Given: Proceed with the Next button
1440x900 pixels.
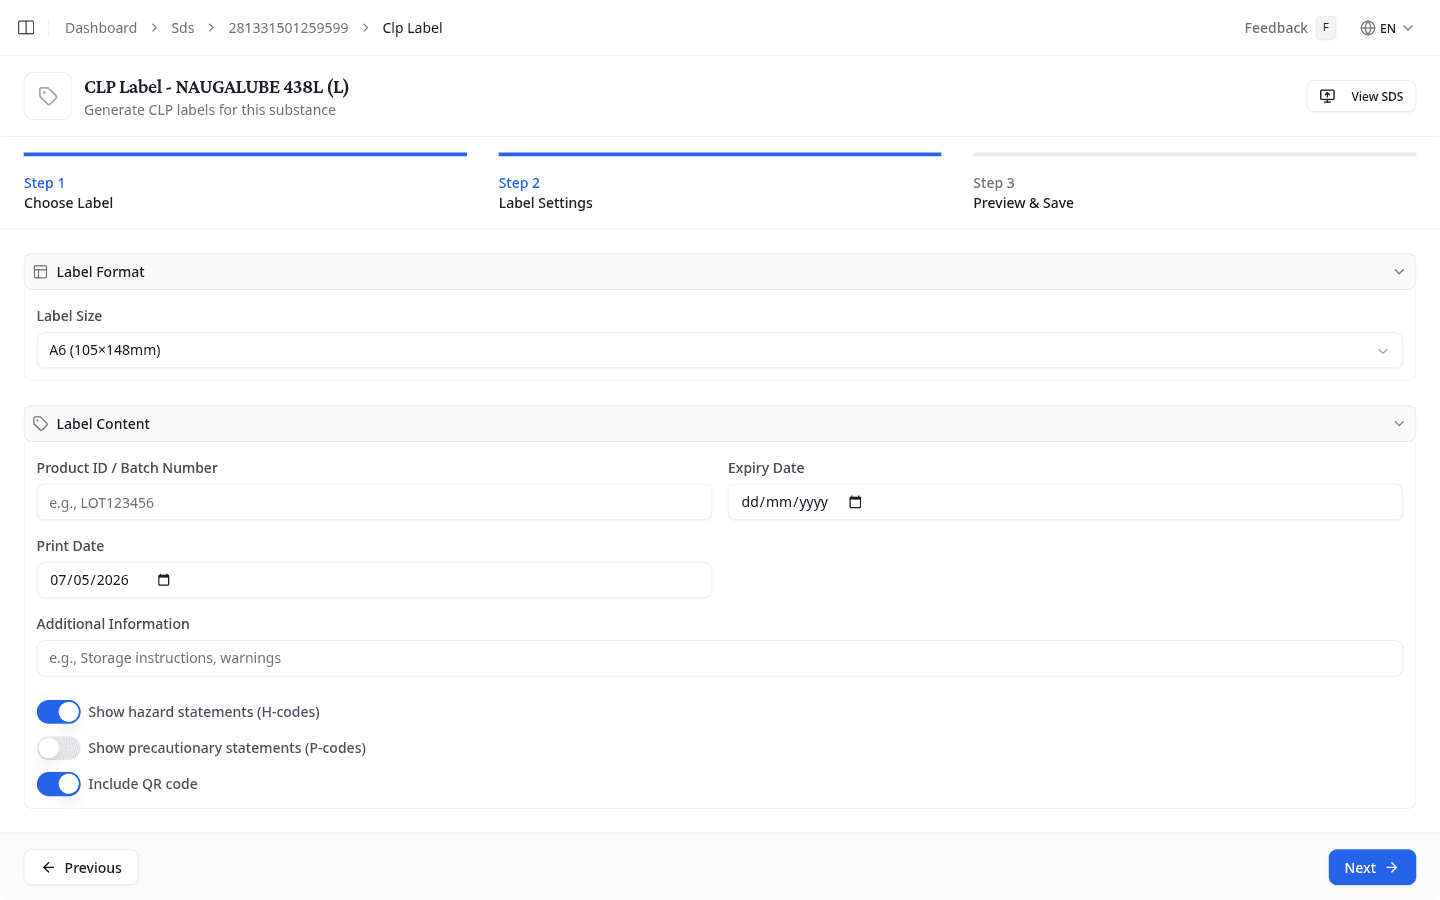Looking at the screenshot, I should [x=1372, y=867].
